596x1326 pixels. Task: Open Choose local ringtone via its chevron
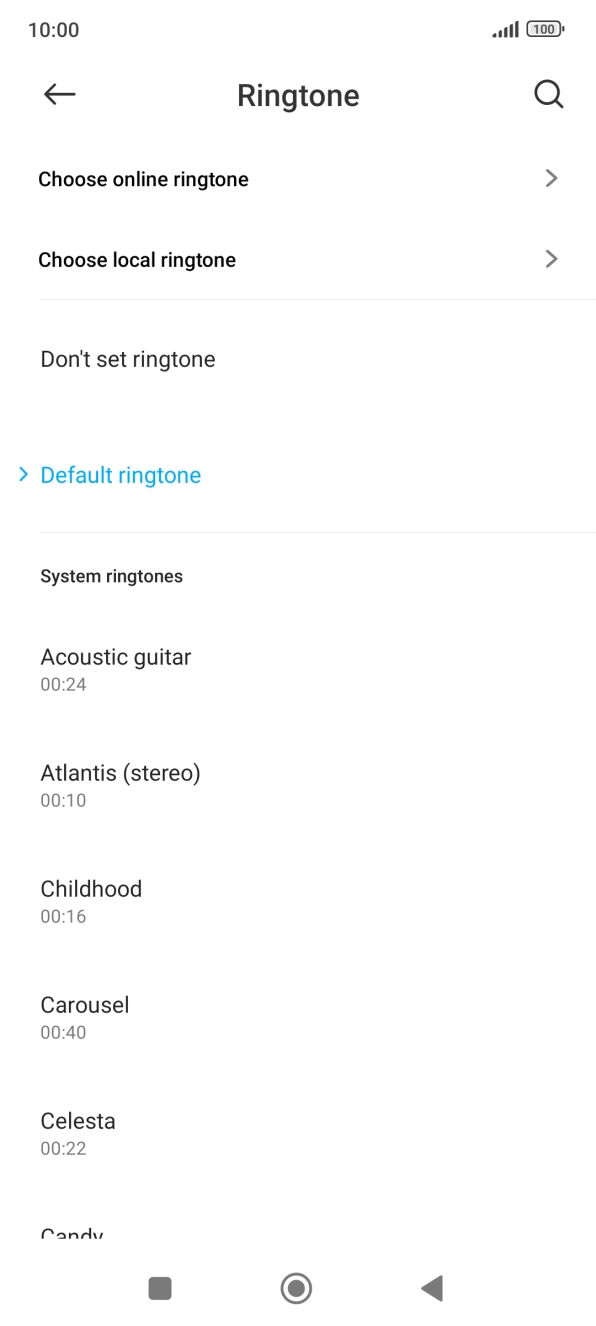pyautogui.click(x=551, y=259)
